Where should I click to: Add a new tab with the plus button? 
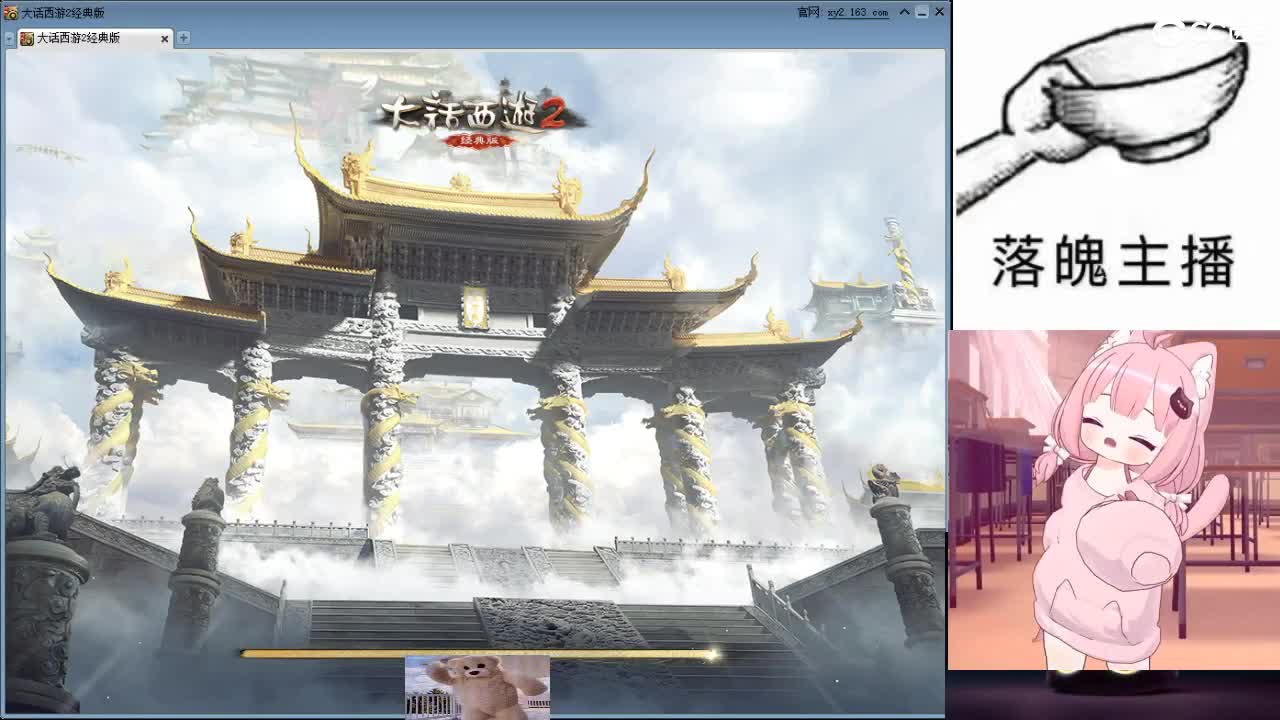coord(183,38)
